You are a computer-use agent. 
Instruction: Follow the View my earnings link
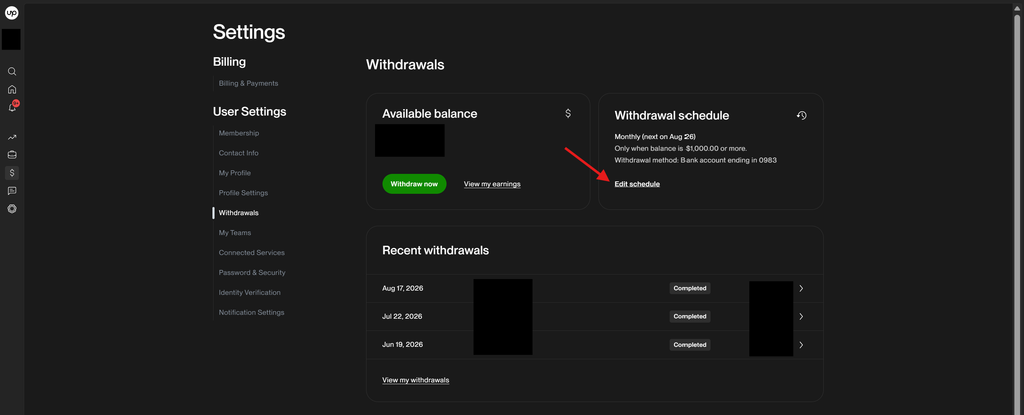coord(492,184)
